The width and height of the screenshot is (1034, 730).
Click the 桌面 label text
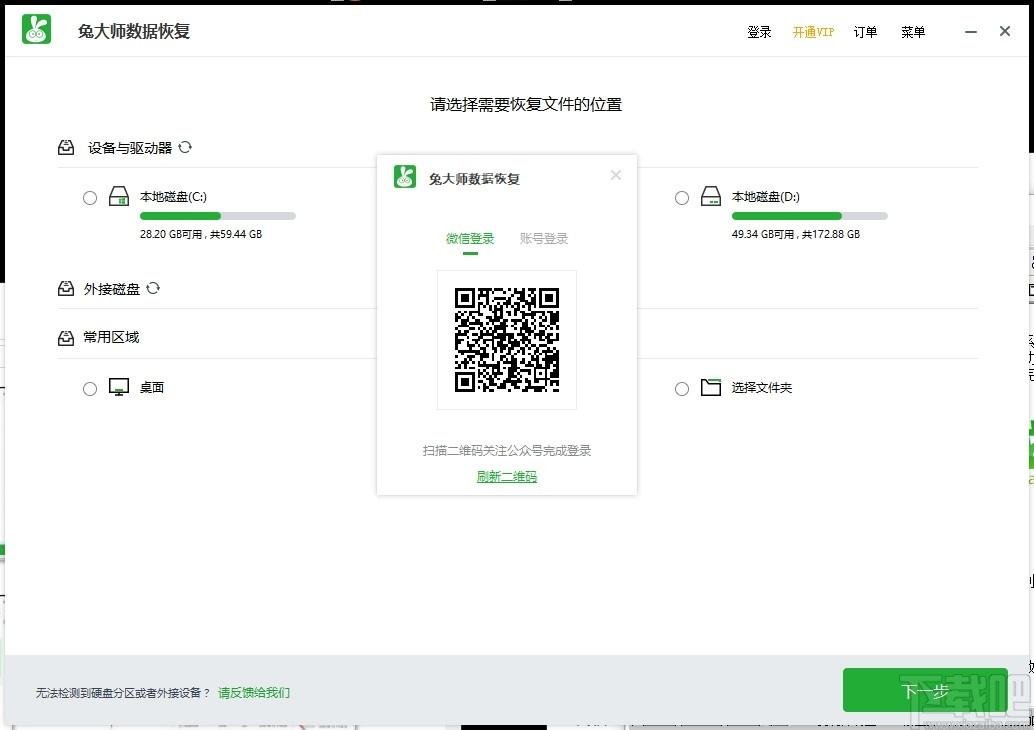tap(152, 388)
